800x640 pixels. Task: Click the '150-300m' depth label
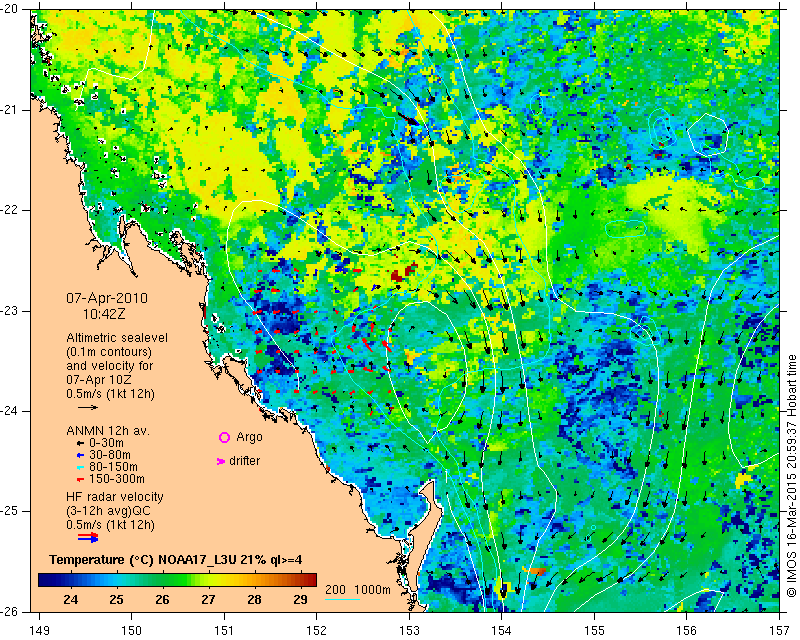click(117, 479)
